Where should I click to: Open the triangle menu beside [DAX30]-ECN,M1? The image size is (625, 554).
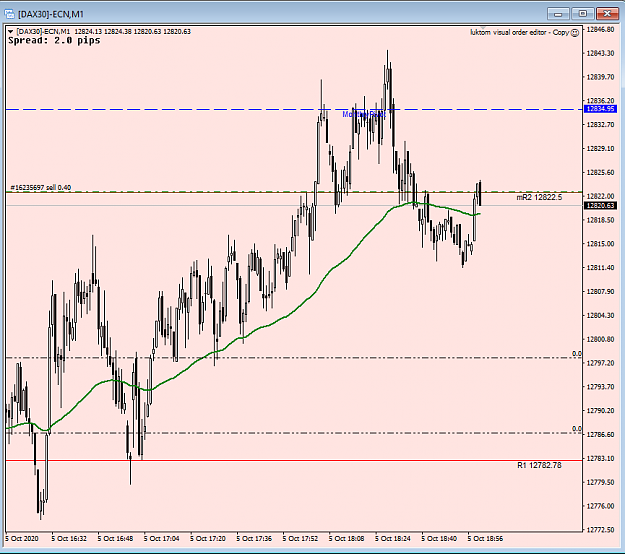pyautogui.click(x=11, y=31)
